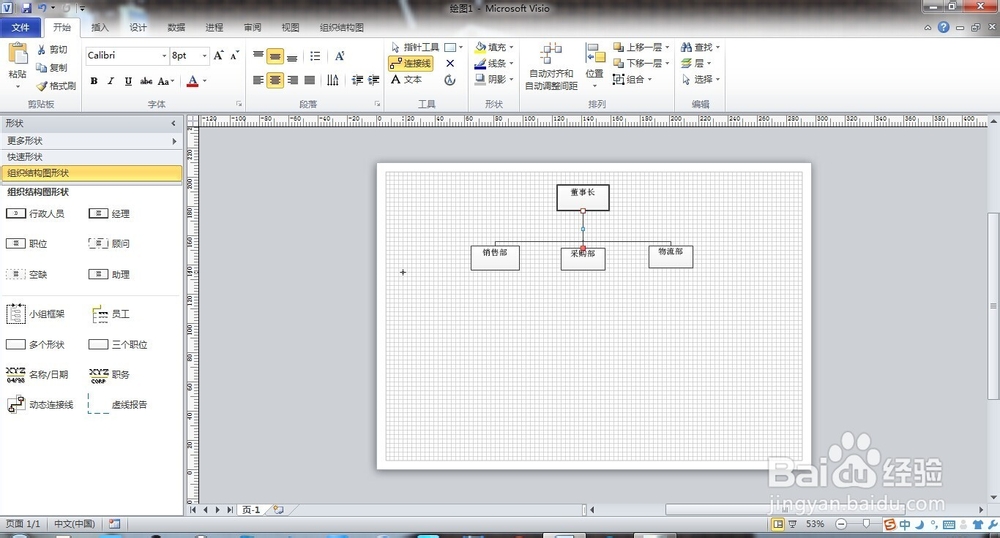Open the 页-1 page tab
This screenshot has height=538, width=1000.
coord(251,509)
